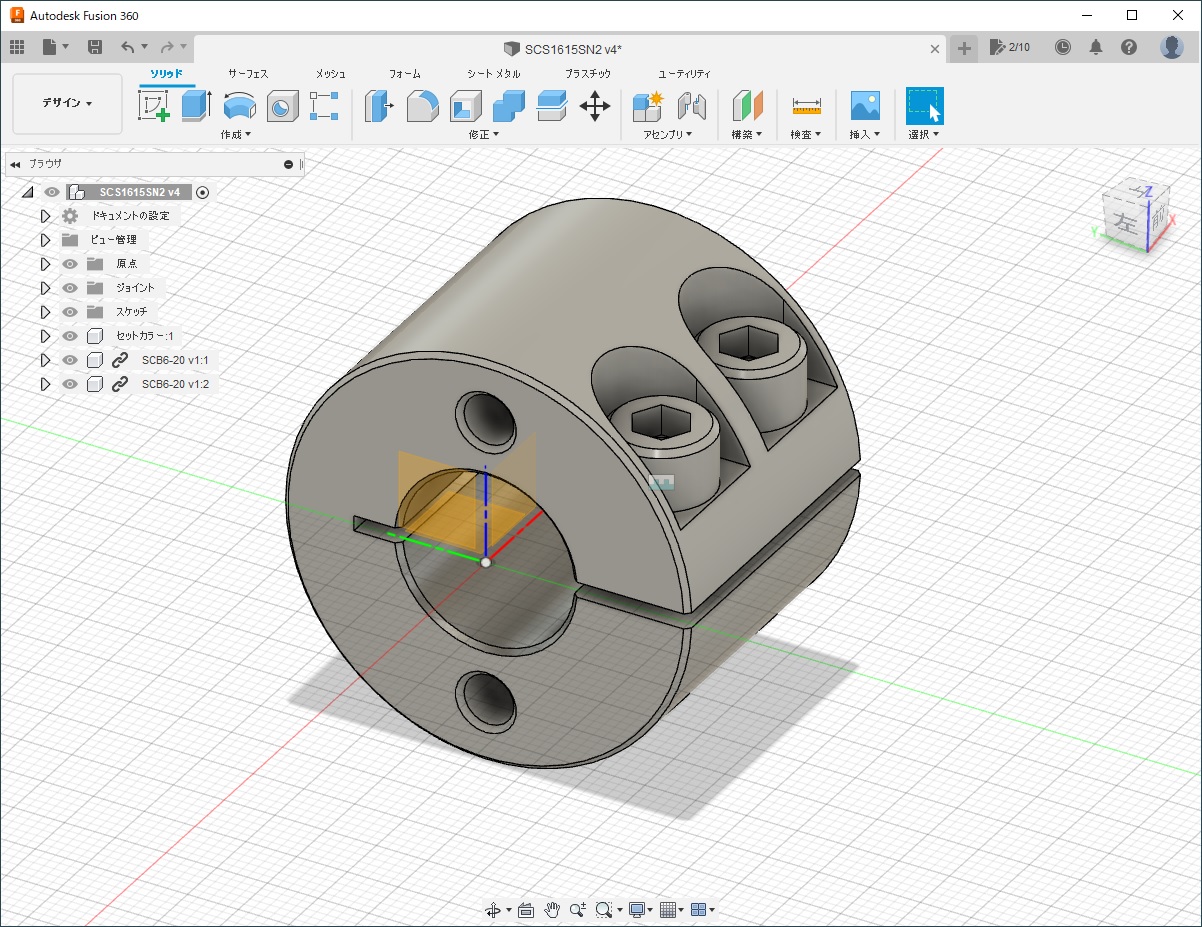Expand the ジョイント folder in the browser
Viewport: 1202px width, 927px height.
click(x=46, y=288)
